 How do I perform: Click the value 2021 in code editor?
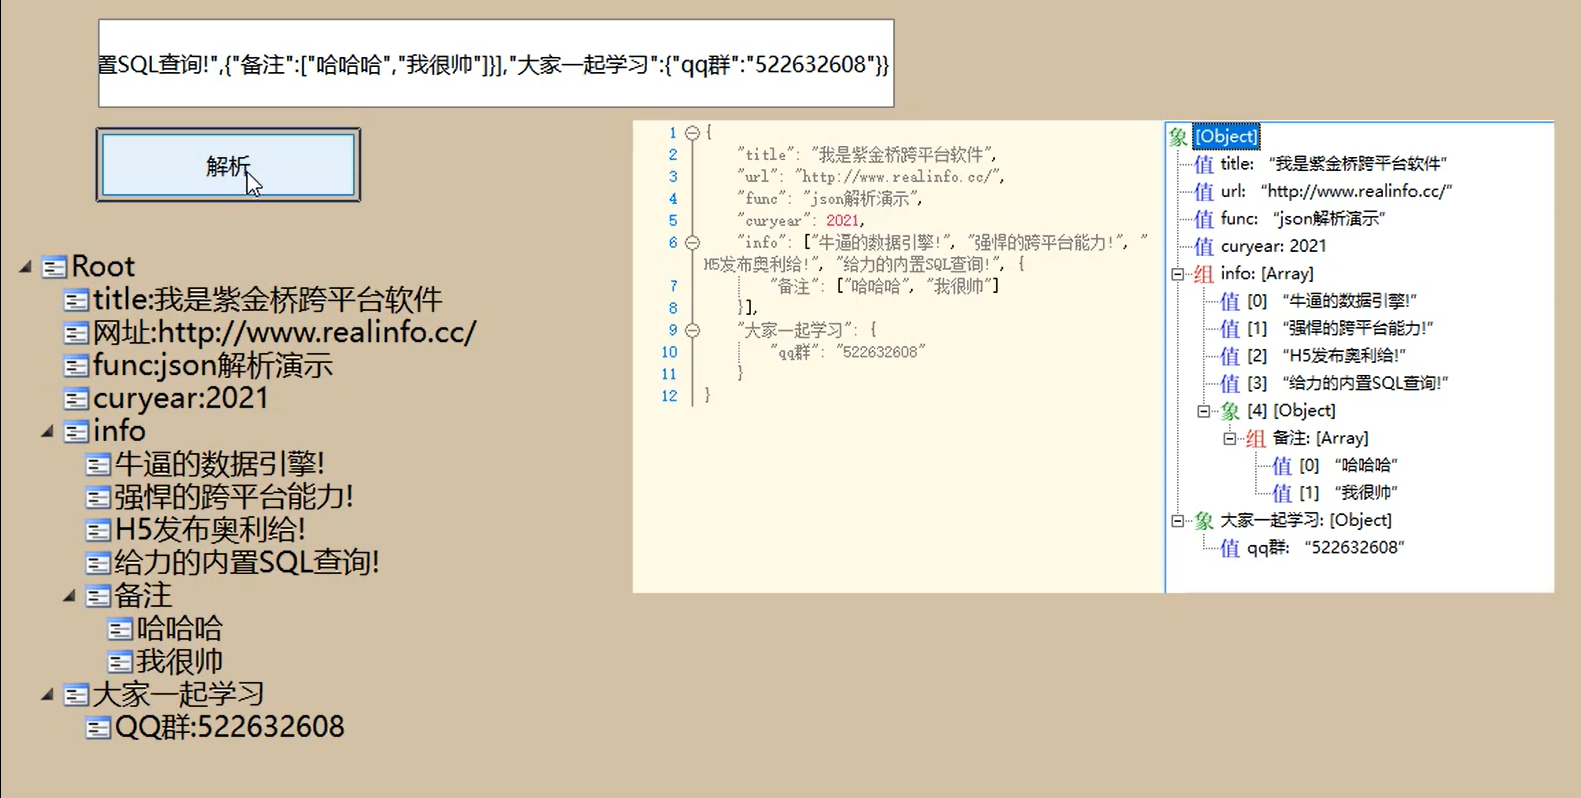(x=842, y=221)
